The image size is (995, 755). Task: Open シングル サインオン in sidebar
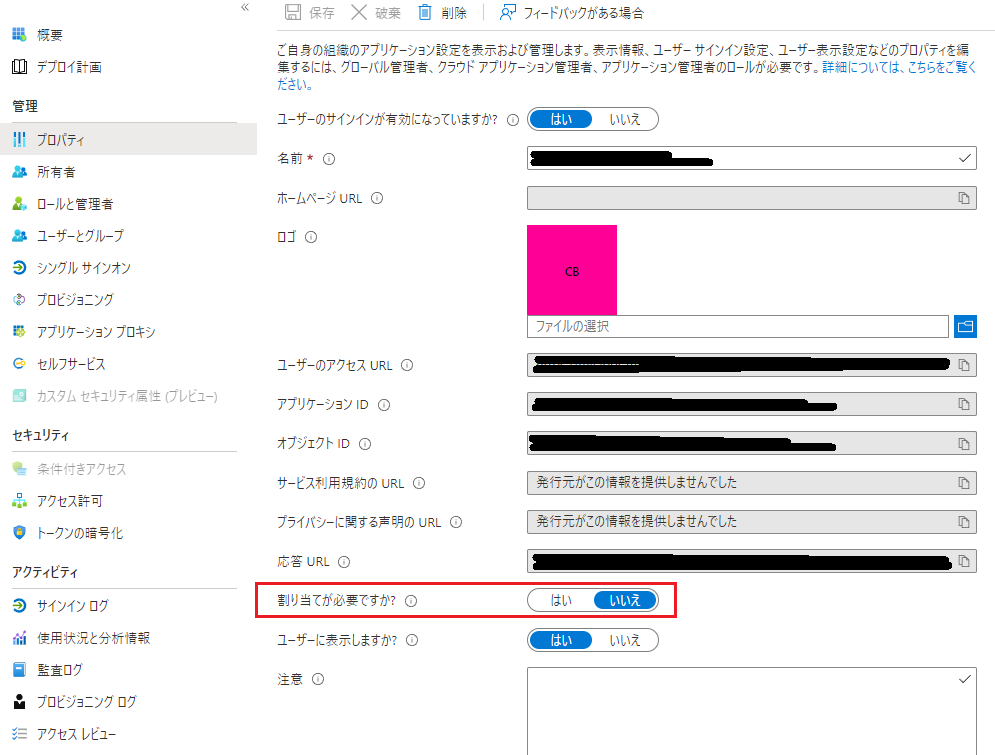(83, 268)
